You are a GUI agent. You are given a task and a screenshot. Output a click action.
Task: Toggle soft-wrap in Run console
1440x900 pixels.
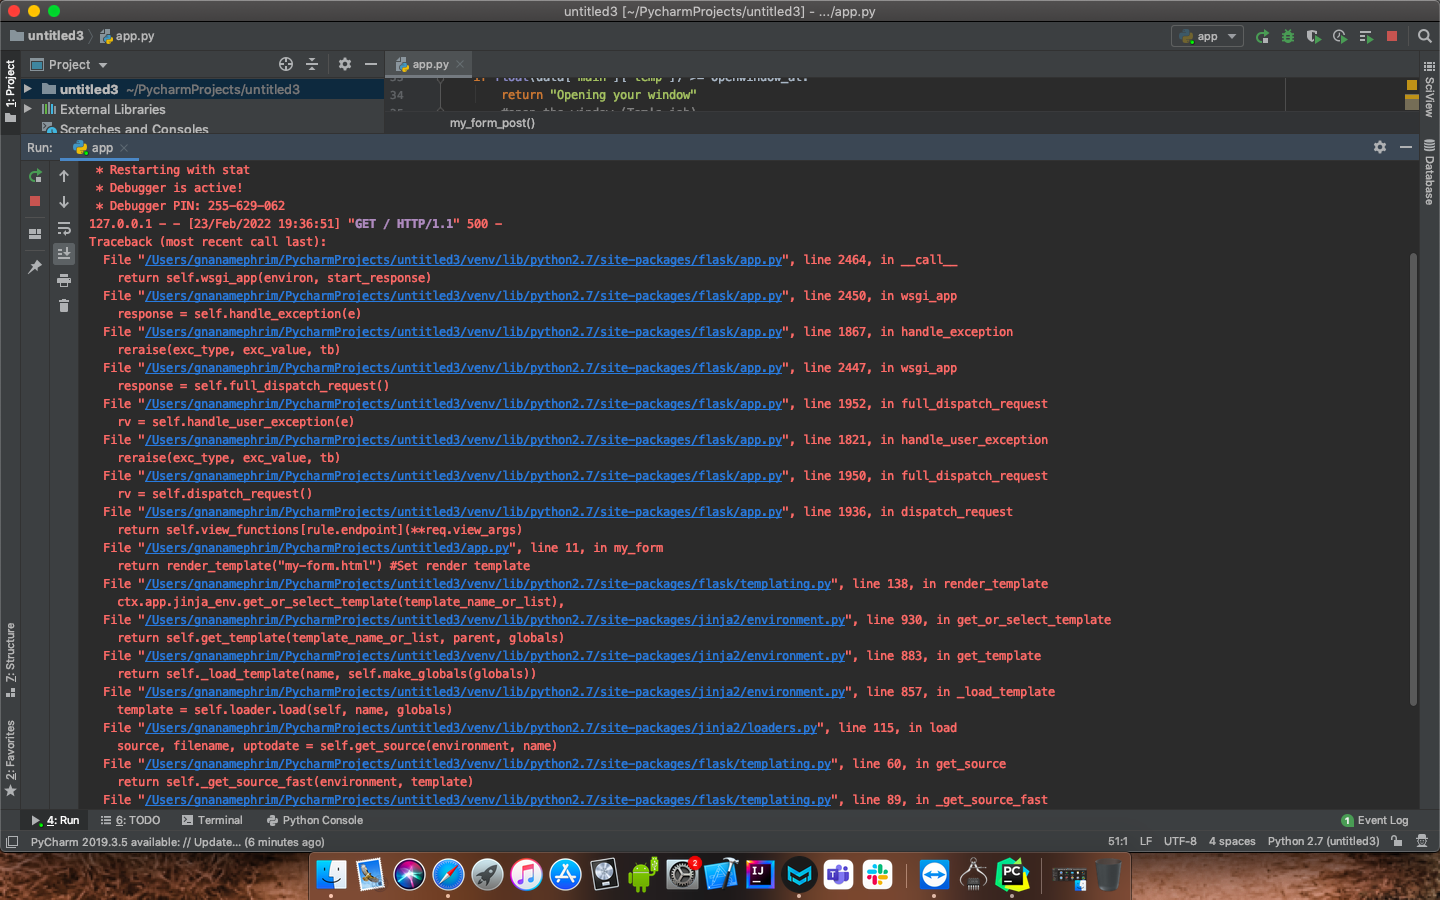(64, 228)
